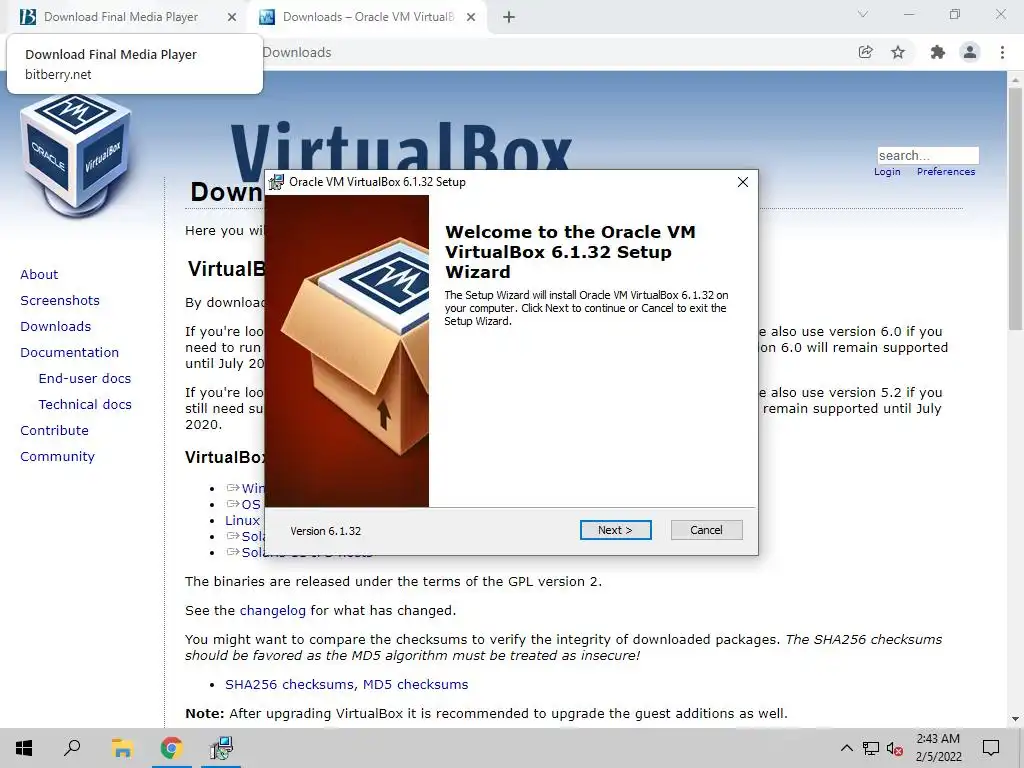Image resolution: width=1024 pixels, height=768 pixels.
Task: Open the changelog link
Action: point(272,611)
